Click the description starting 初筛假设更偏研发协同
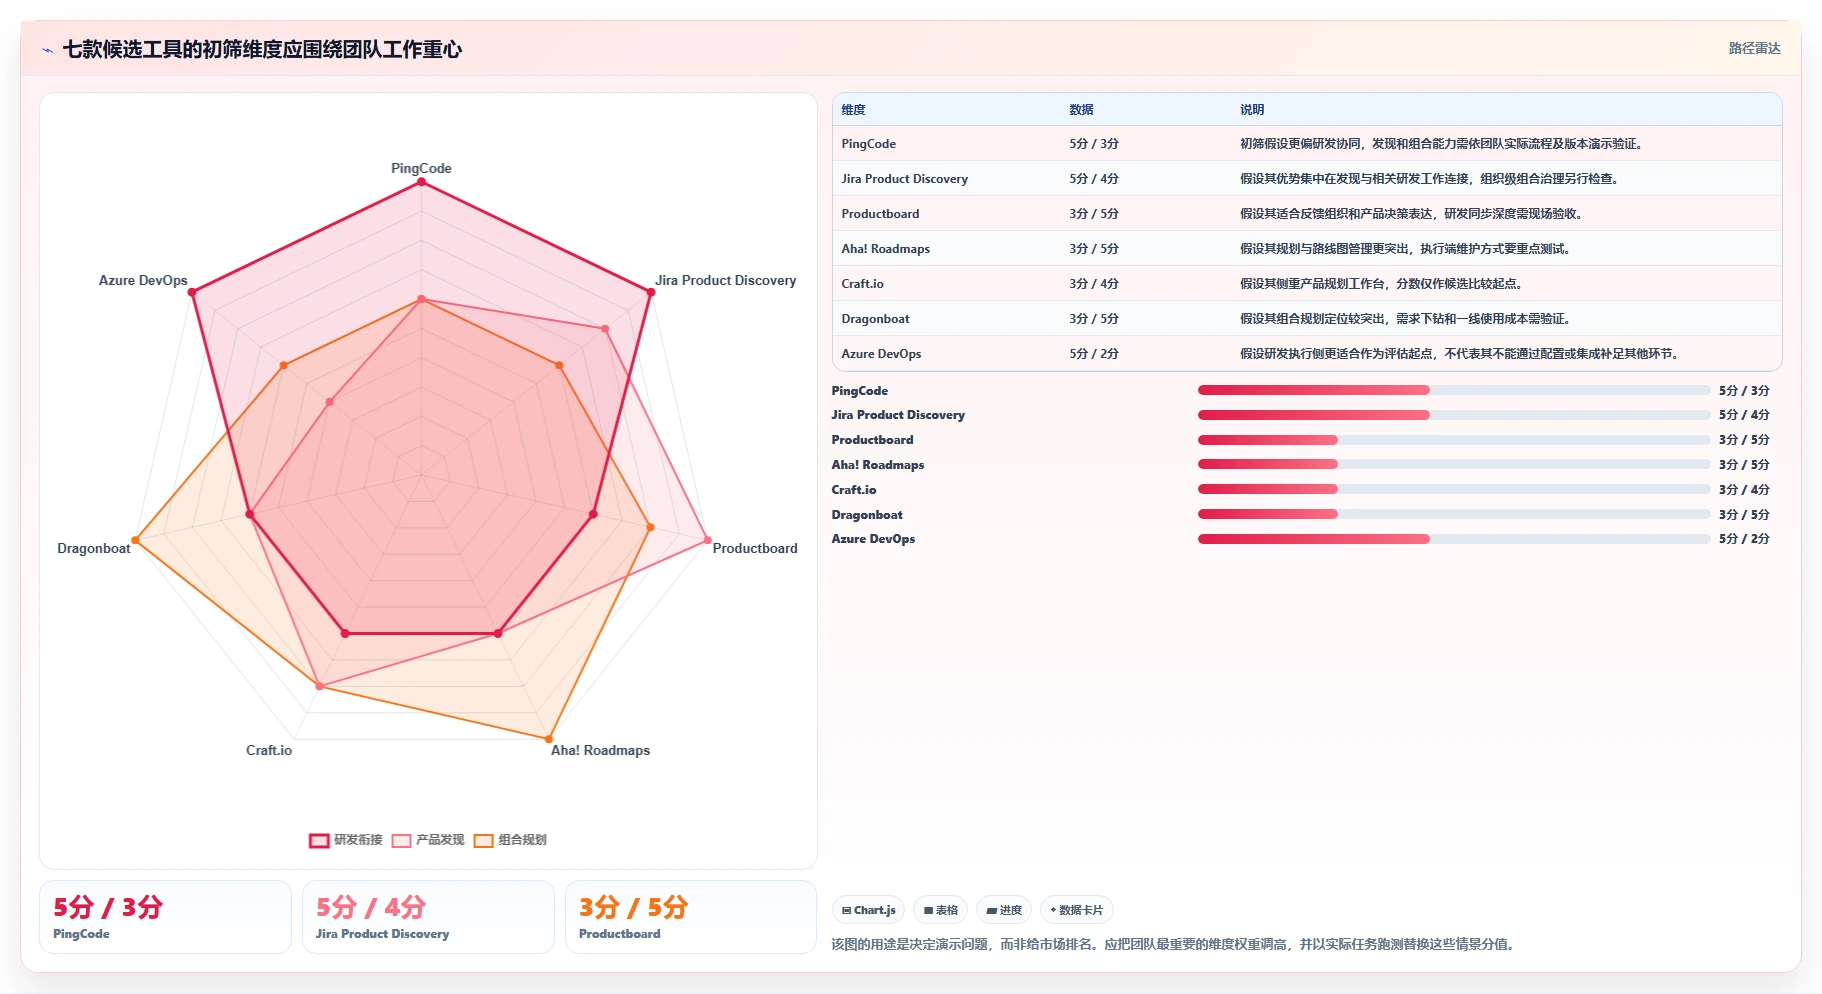Screen dimensions: 1822x994 pos(1442,144)
